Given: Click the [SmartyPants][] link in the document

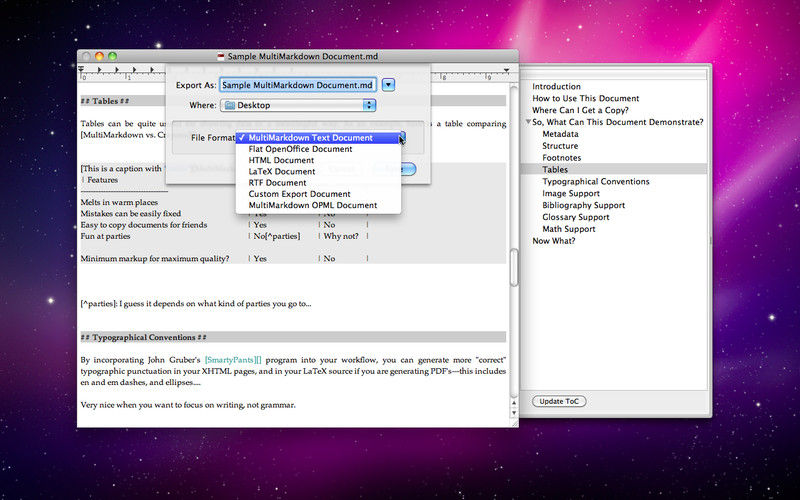Looking at the screenshot, I should [233, 360].
